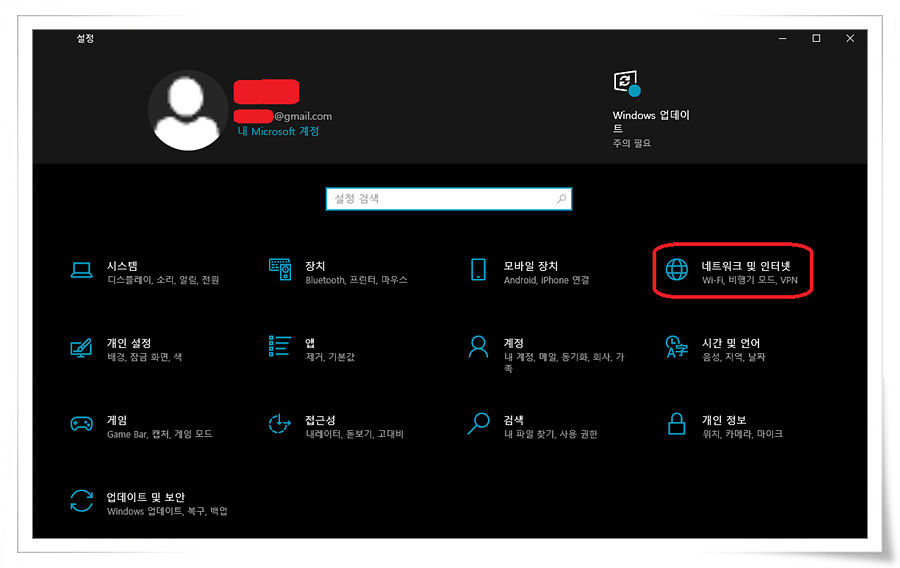Open the 모바일 장치 phone icon
This screenshot has height=568, width=900.
pos(478,270)
